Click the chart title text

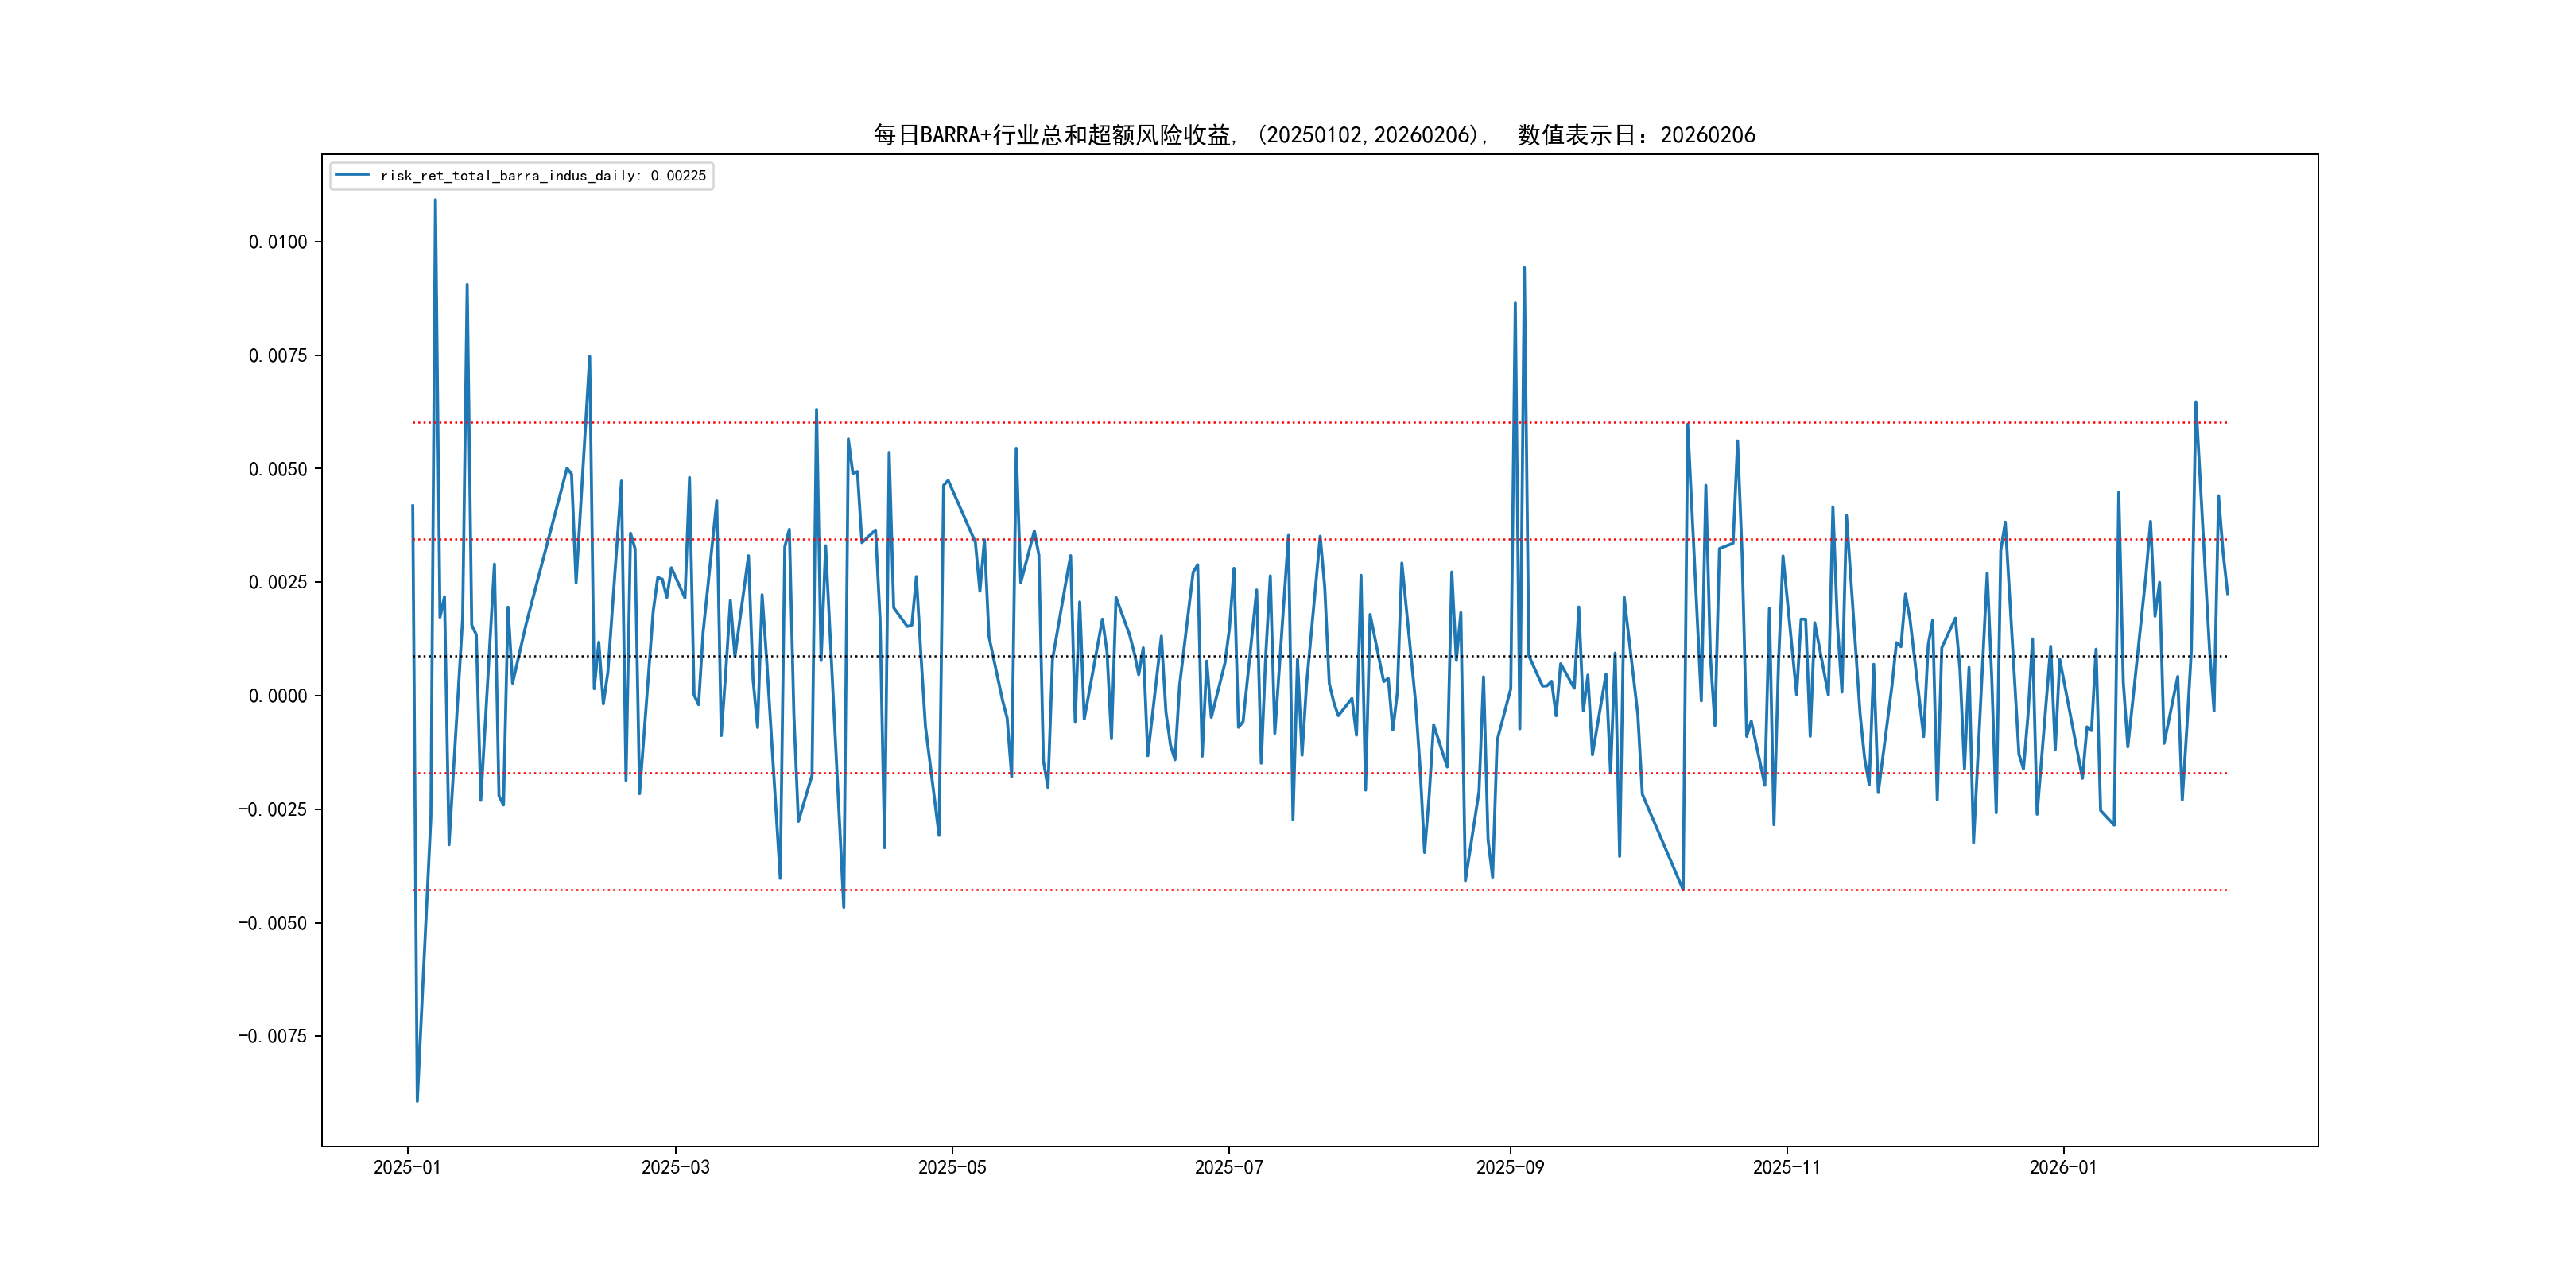1314,135
